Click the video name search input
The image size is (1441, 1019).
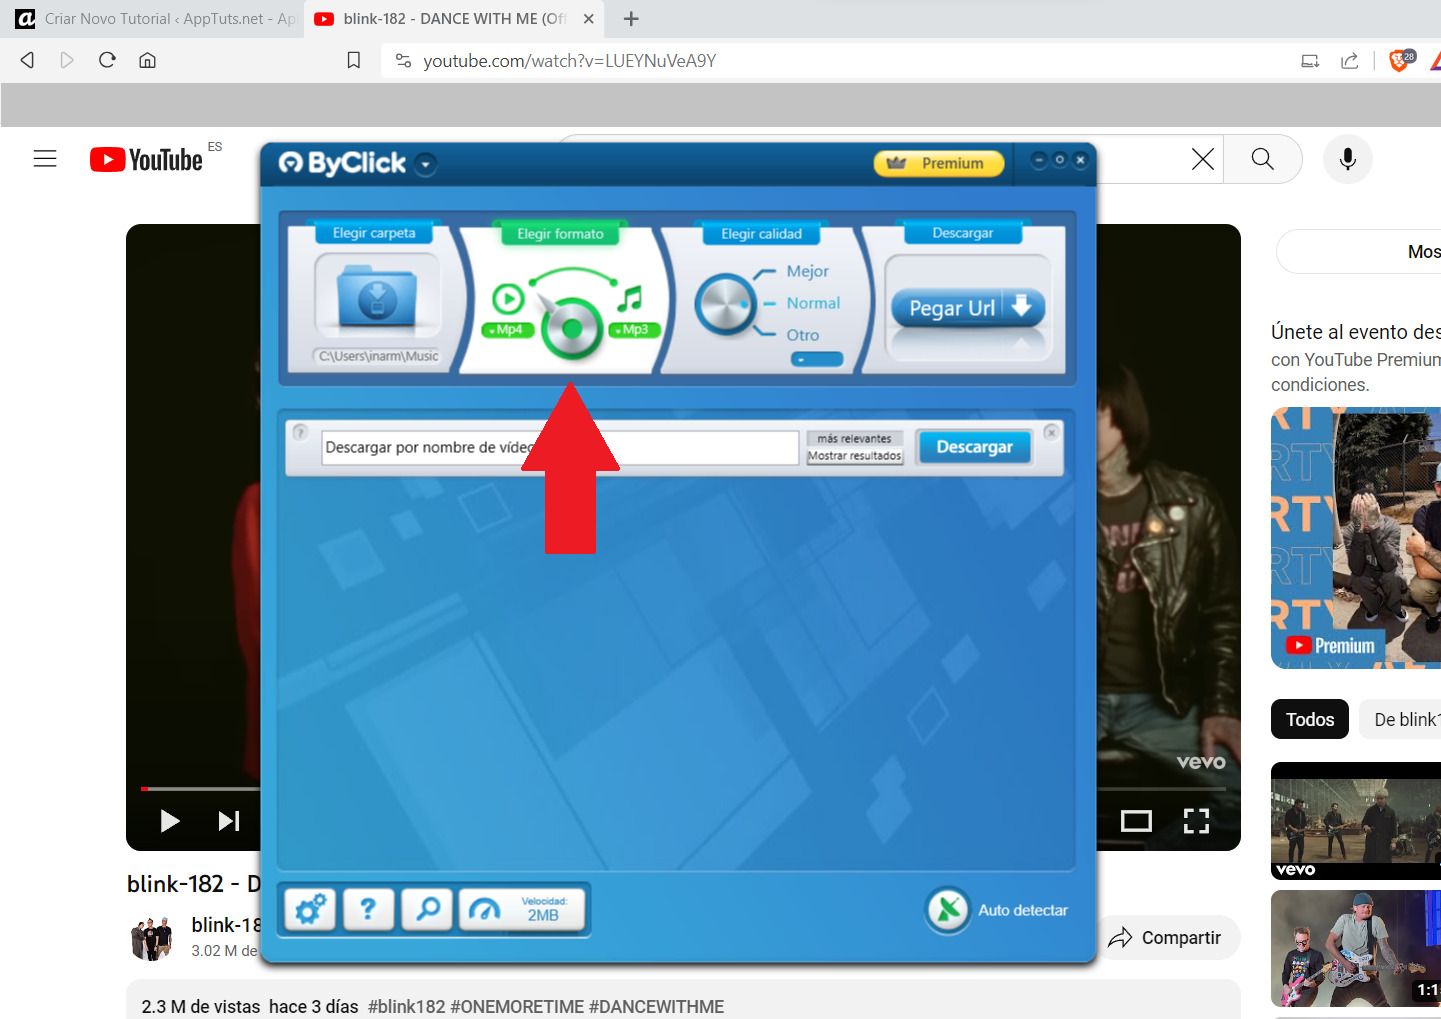(560, 447)
